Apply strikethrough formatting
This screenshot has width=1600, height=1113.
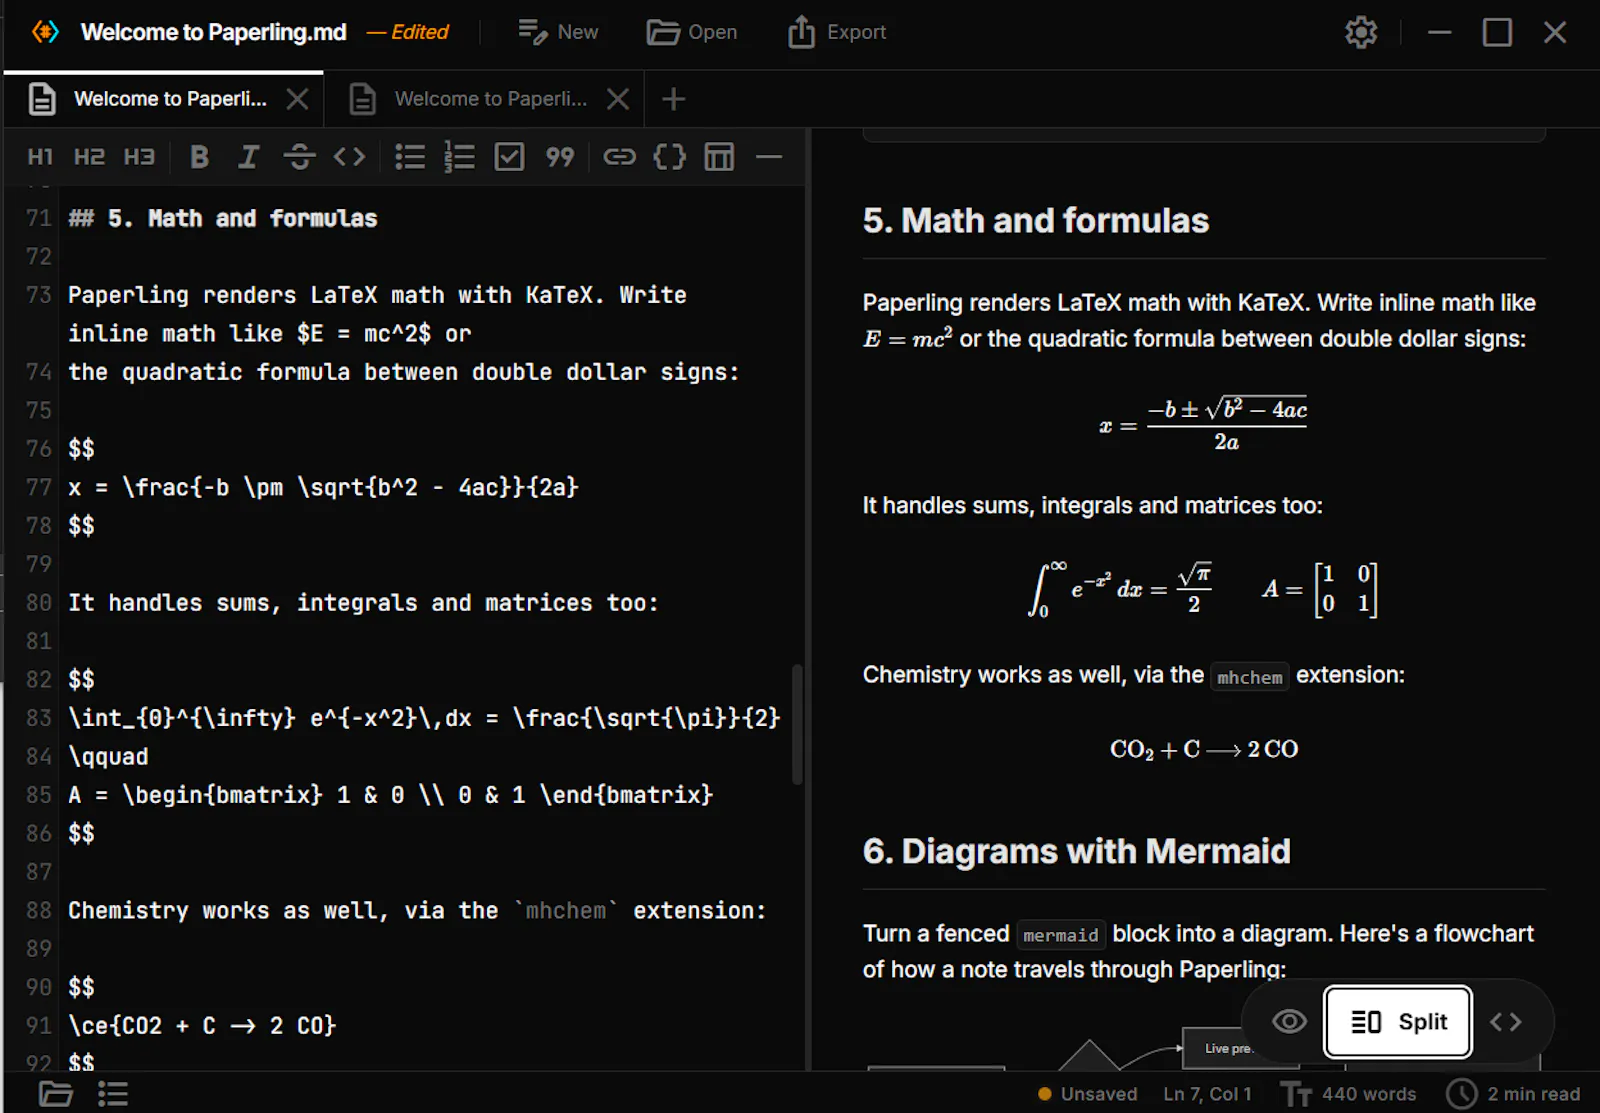click(x=299, y=157)
